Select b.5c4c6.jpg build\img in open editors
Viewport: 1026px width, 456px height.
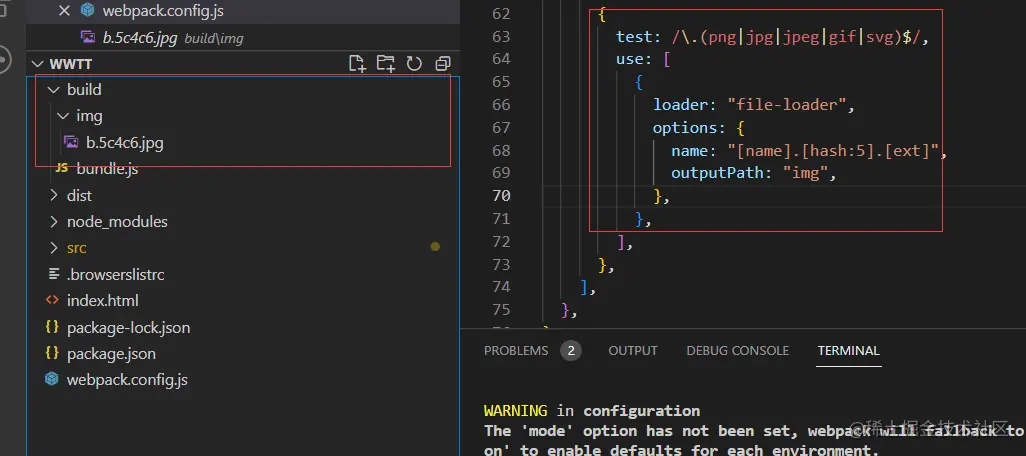[173, 38]
